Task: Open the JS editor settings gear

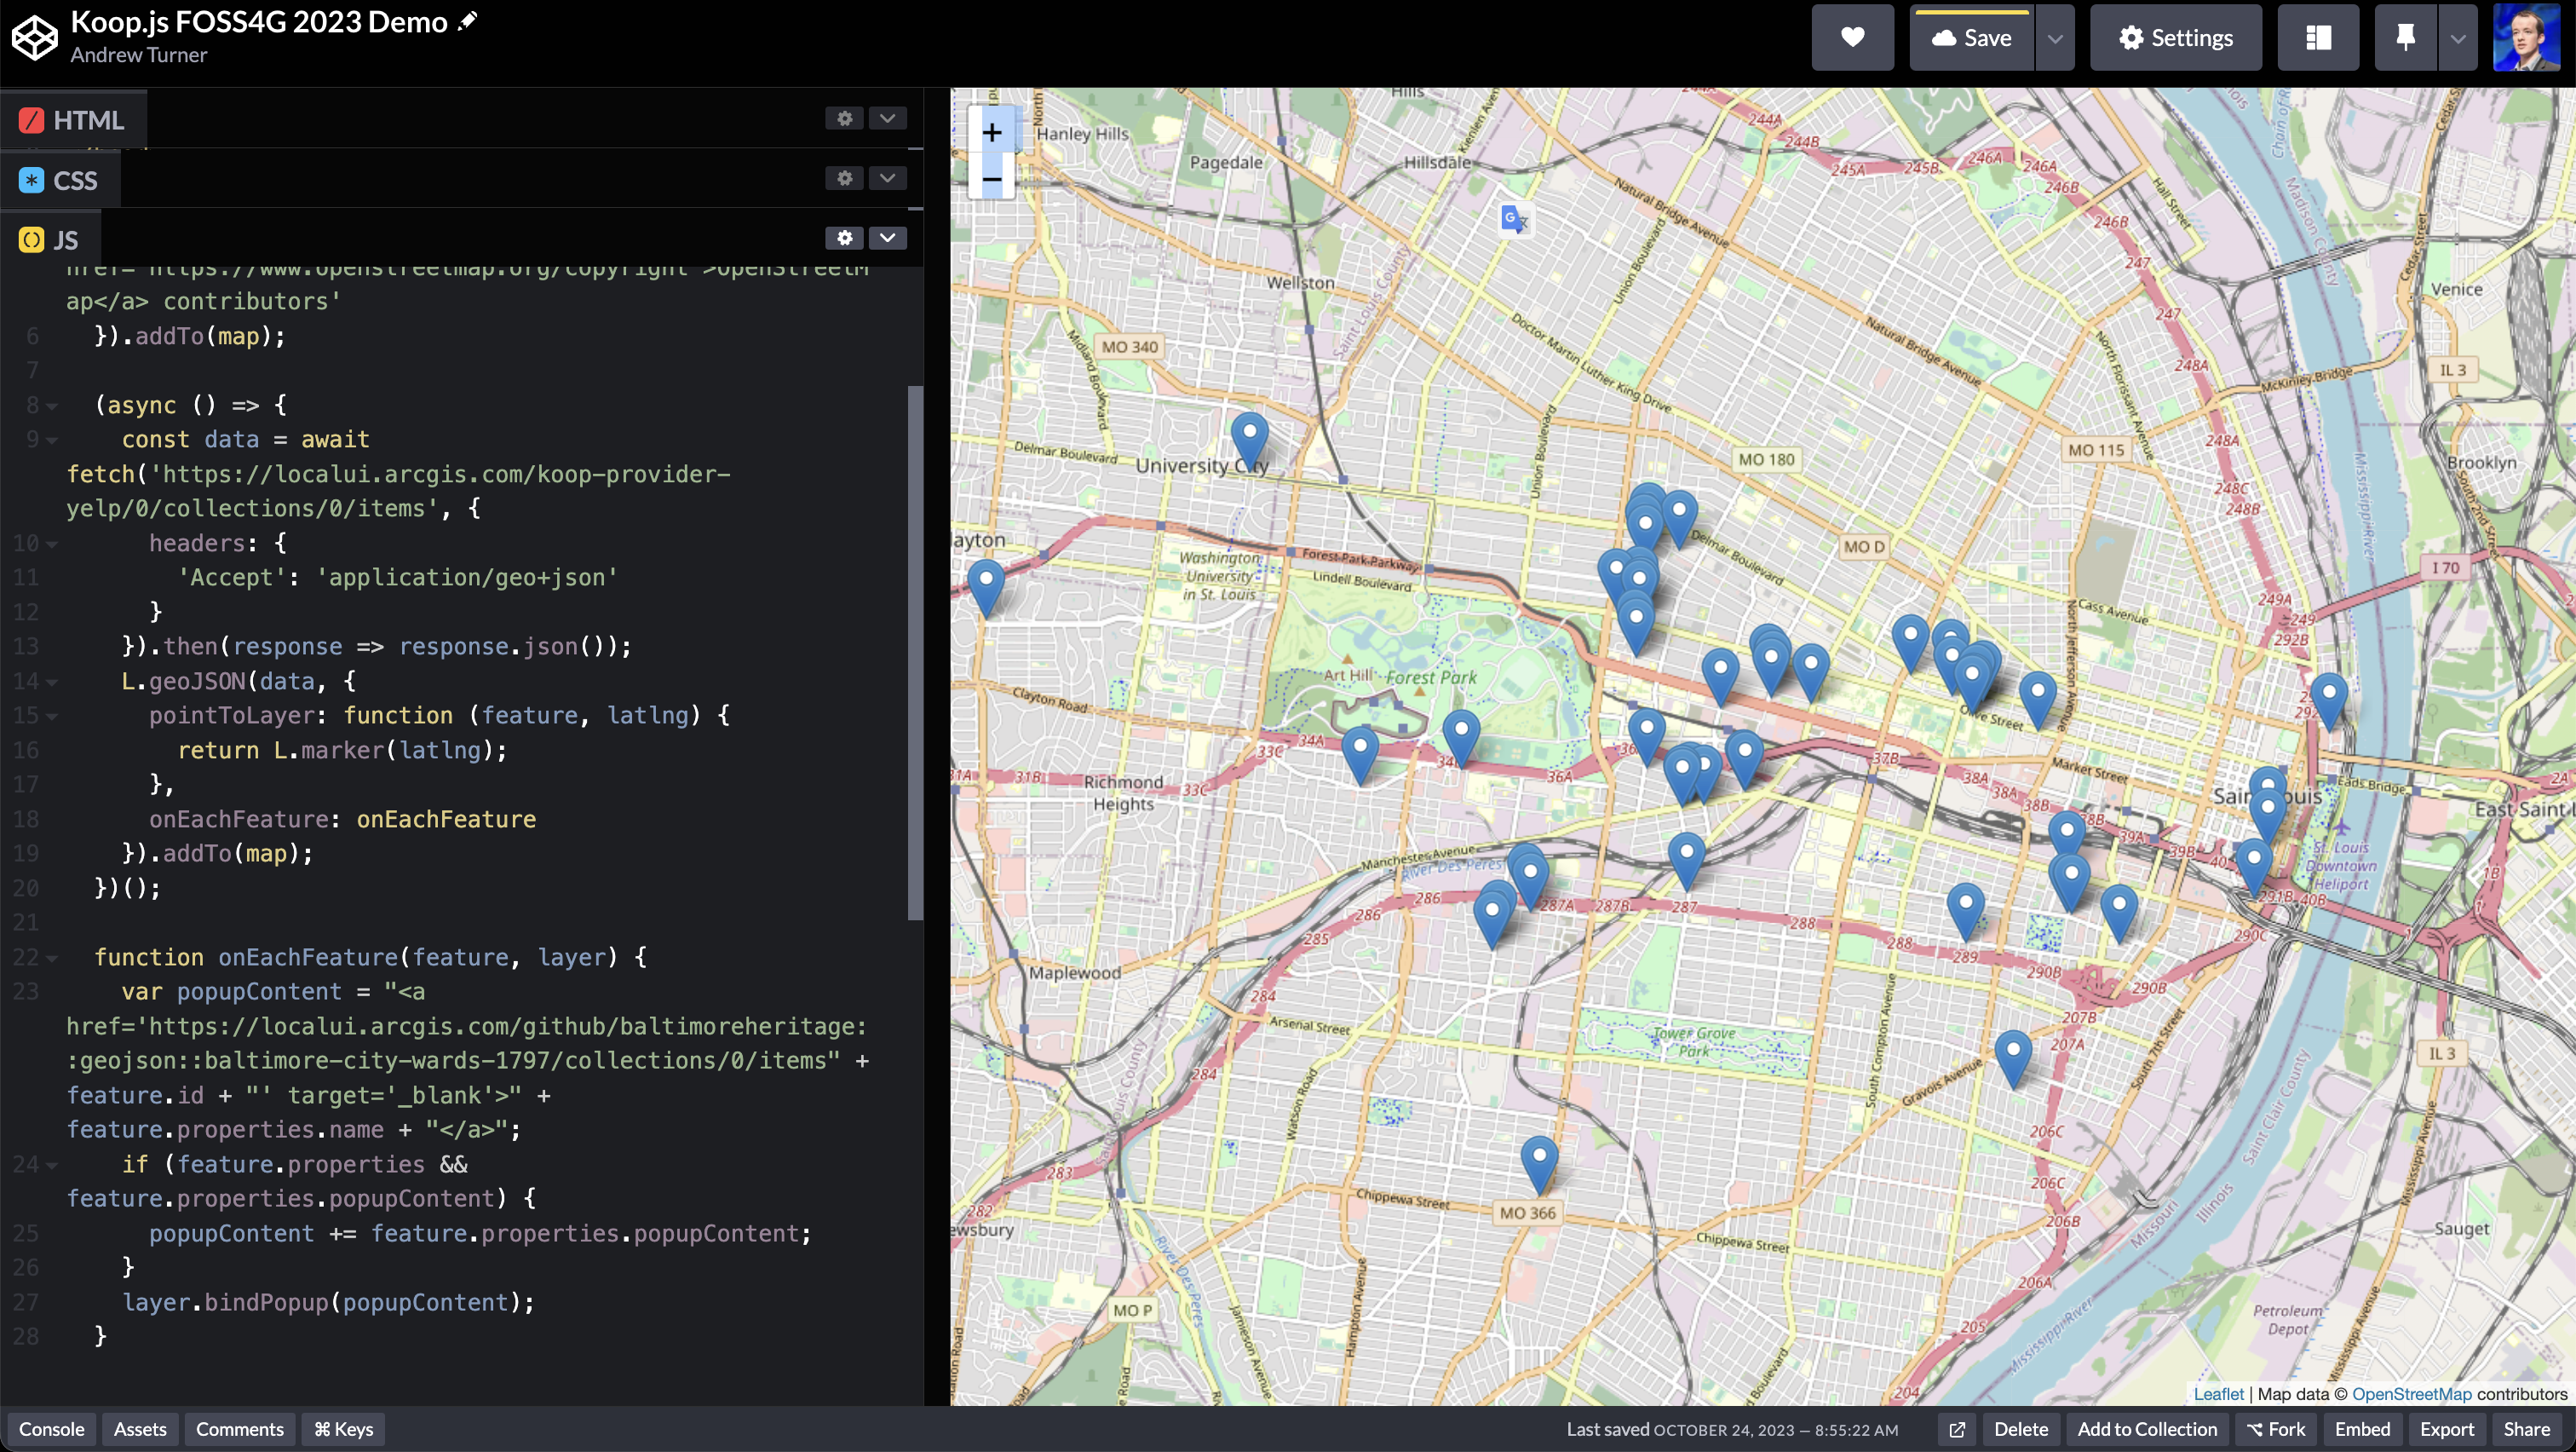Action: [x=844, y=238]
